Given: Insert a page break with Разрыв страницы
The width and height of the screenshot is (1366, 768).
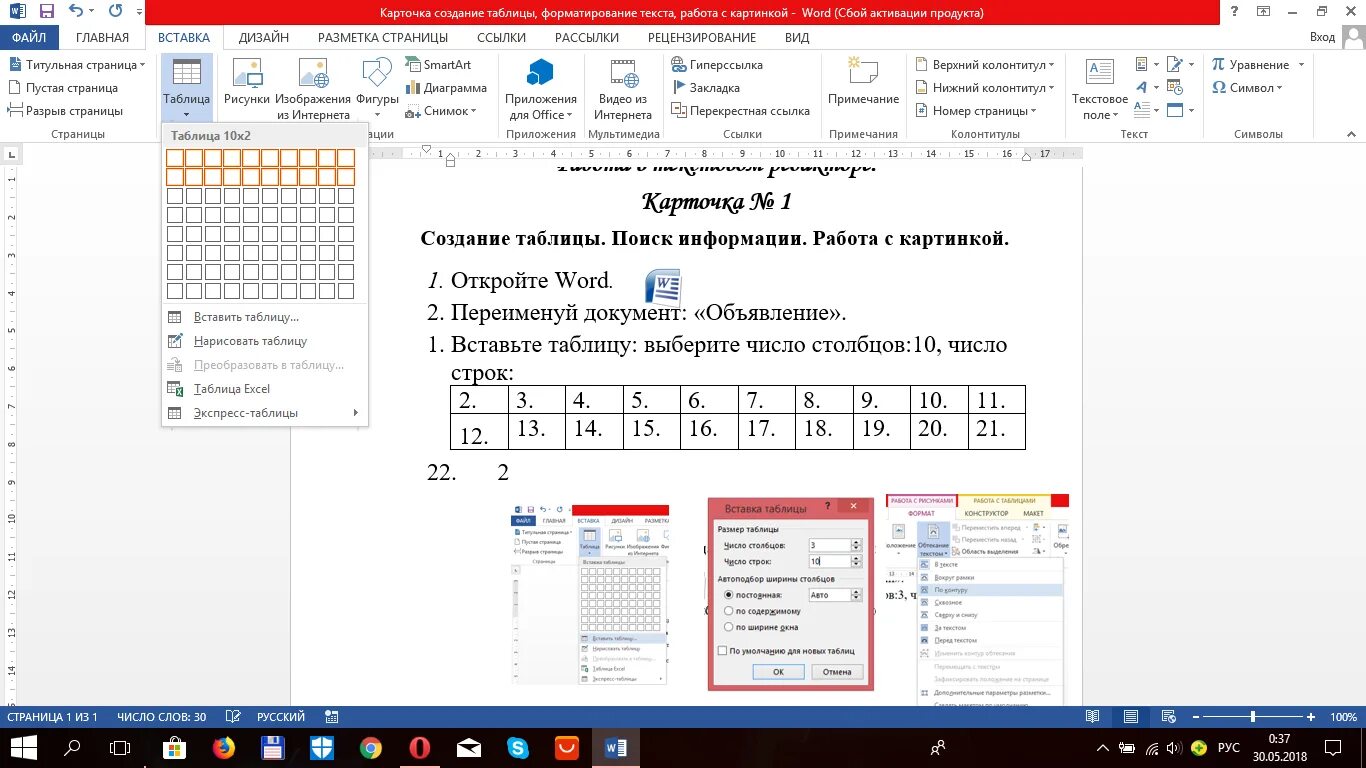Looking at the screenshot, I should pyautogui.click(x=65, y=111).
